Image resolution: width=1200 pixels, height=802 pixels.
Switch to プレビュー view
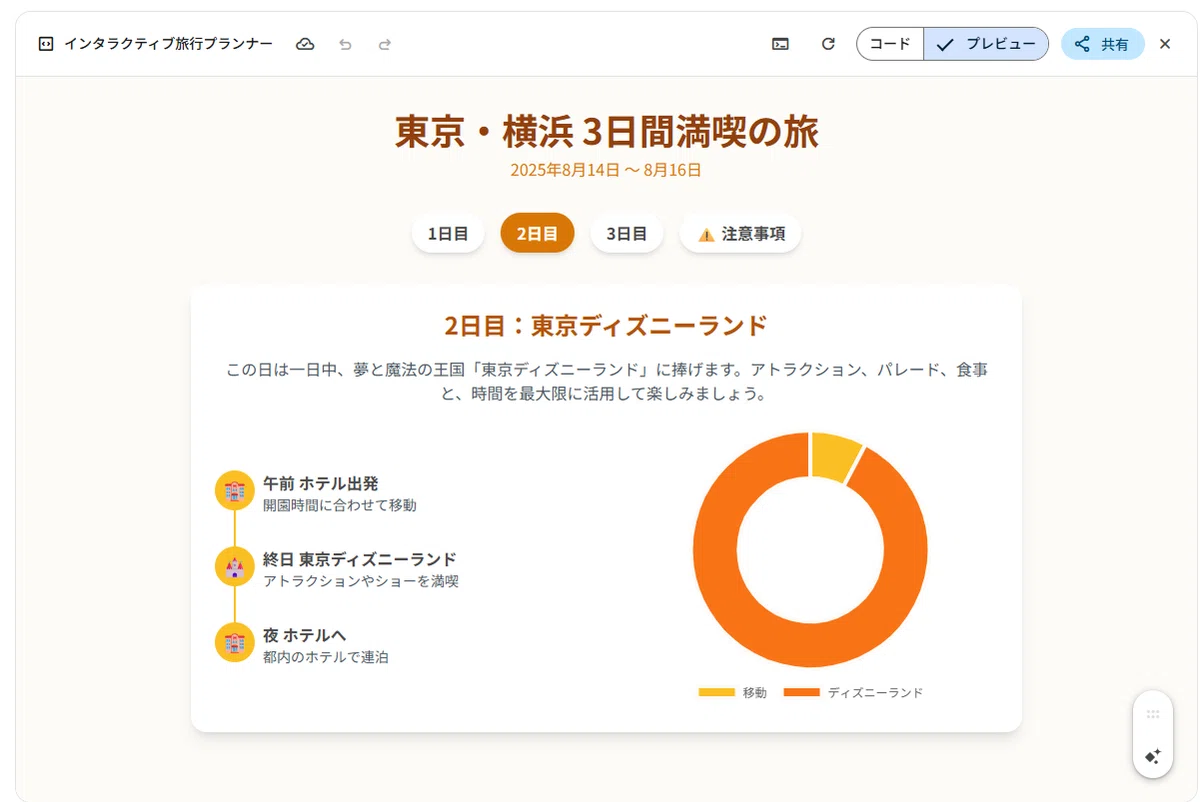(x=986, y=44)
